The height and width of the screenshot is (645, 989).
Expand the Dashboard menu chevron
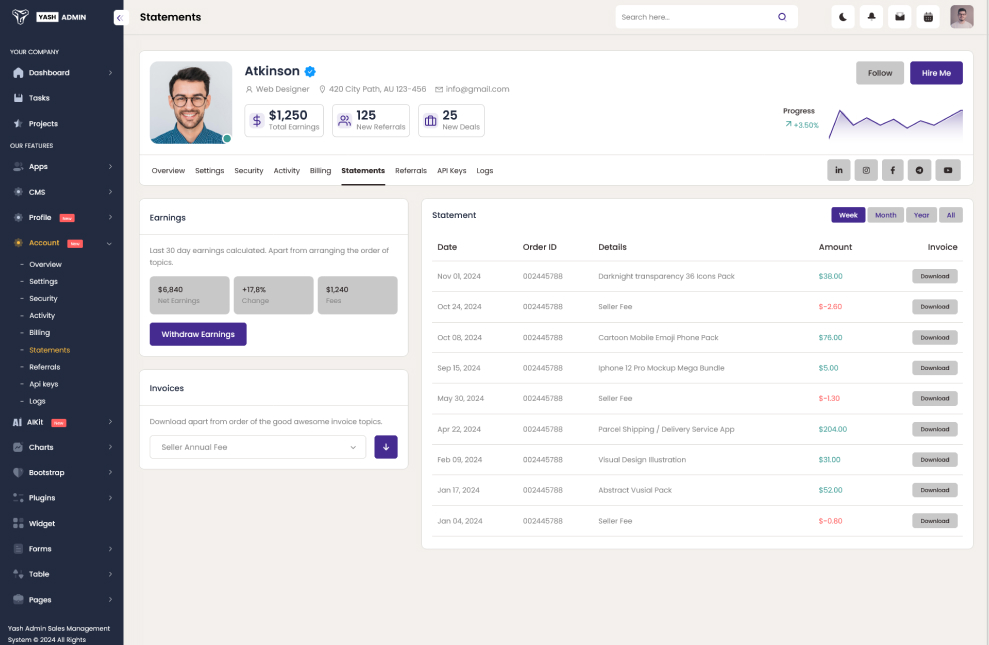(x=110, y=73)
